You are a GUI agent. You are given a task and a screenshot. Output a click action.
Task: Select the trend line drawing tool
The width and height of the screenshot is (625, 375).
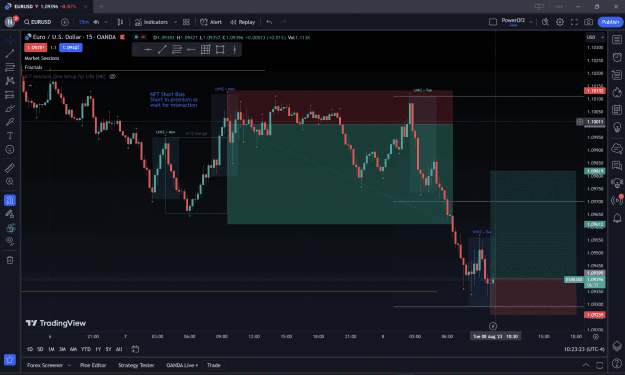click(10, 53)
